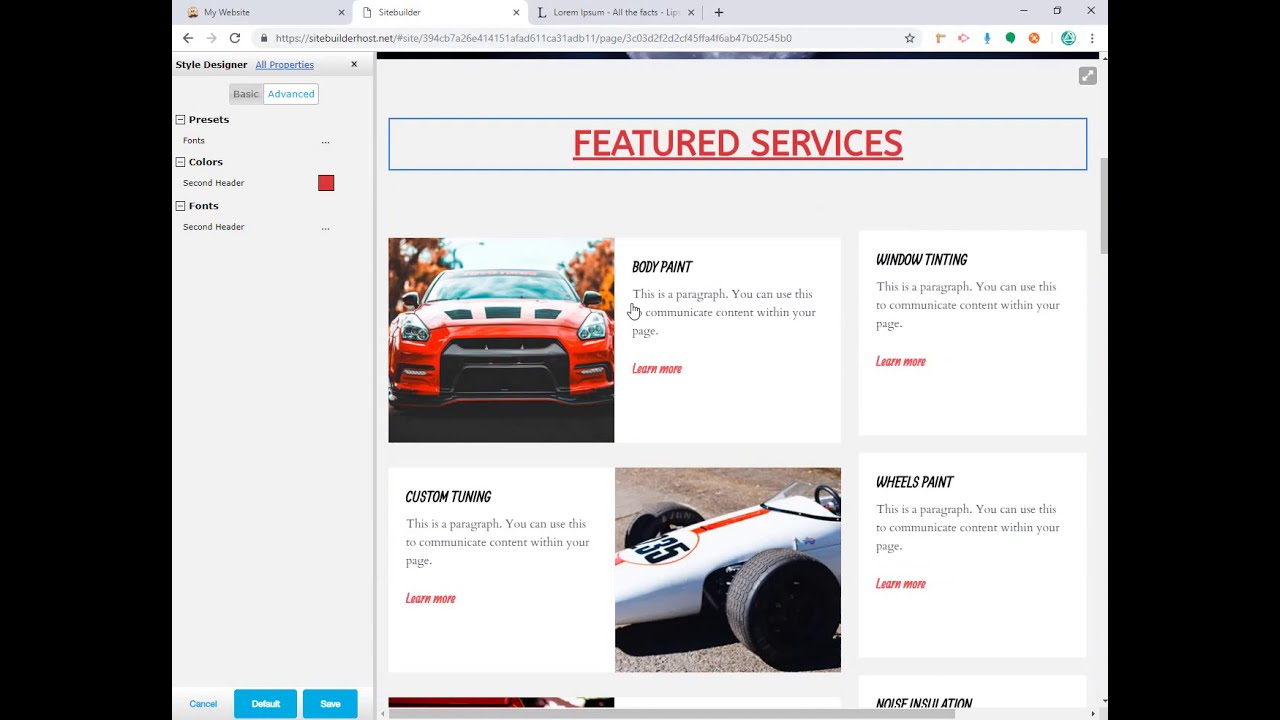Pick the Second Header red color swatch

pos(326,183)
